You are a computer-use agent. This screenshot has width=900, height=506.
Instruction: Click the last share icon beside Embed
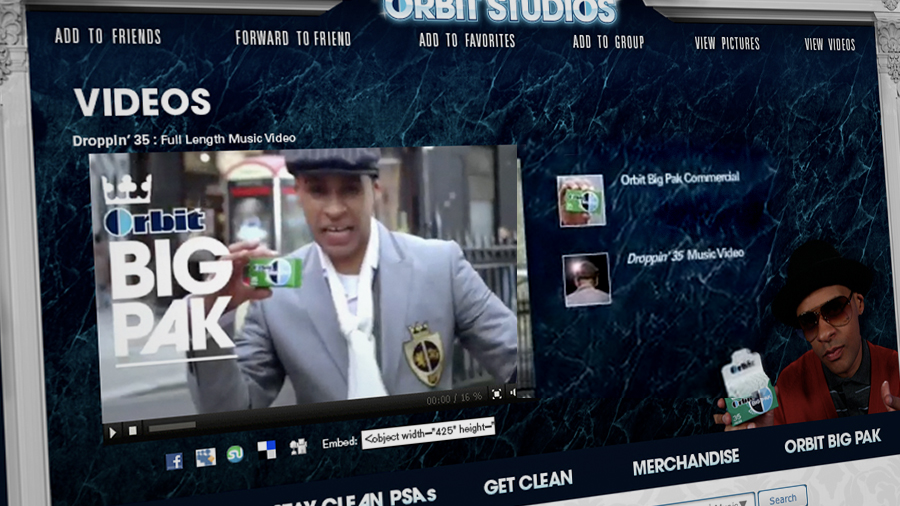[298, 446]
